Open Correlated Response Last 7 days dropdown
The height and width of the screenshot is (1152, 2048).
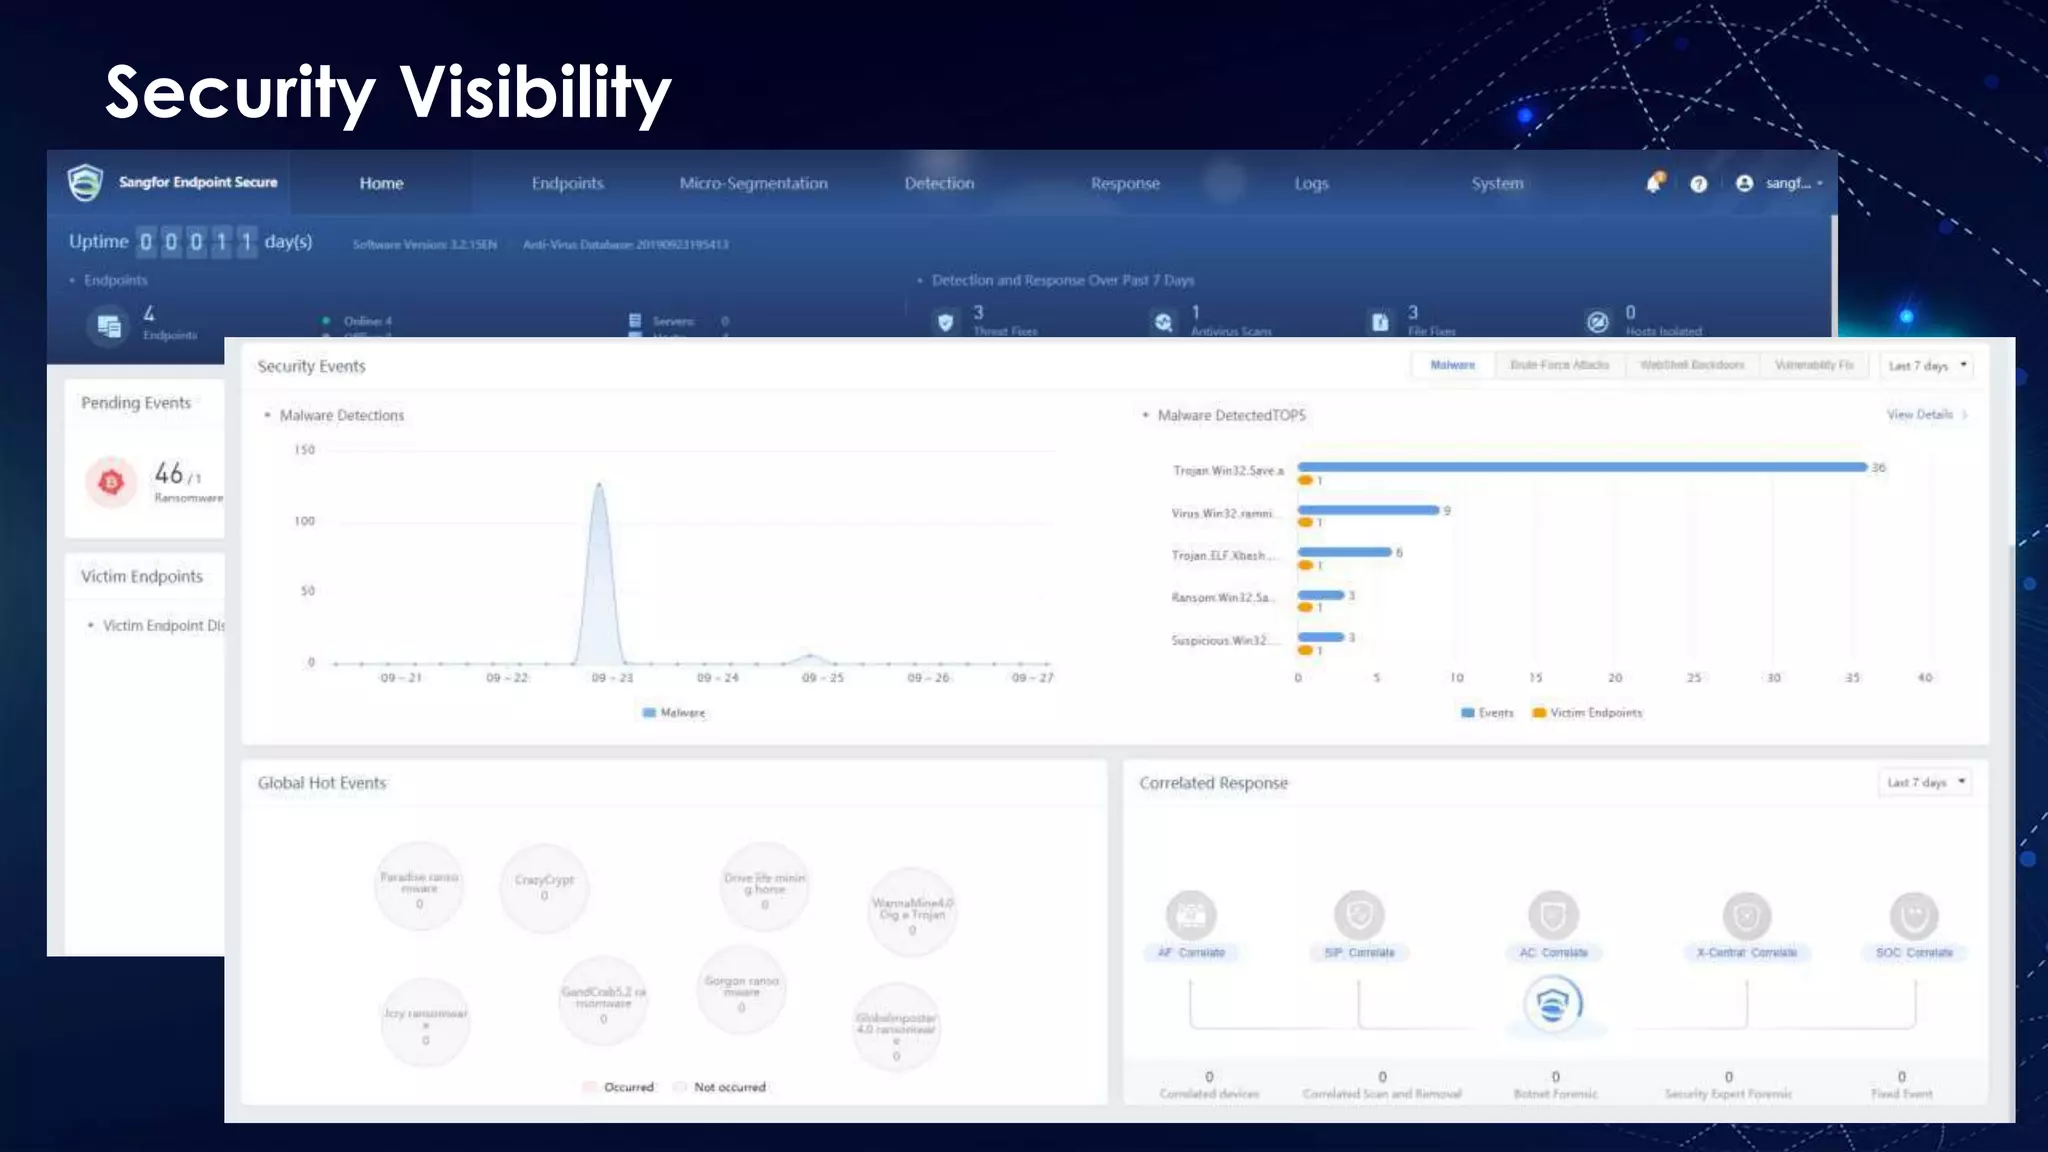[1925, 782]
